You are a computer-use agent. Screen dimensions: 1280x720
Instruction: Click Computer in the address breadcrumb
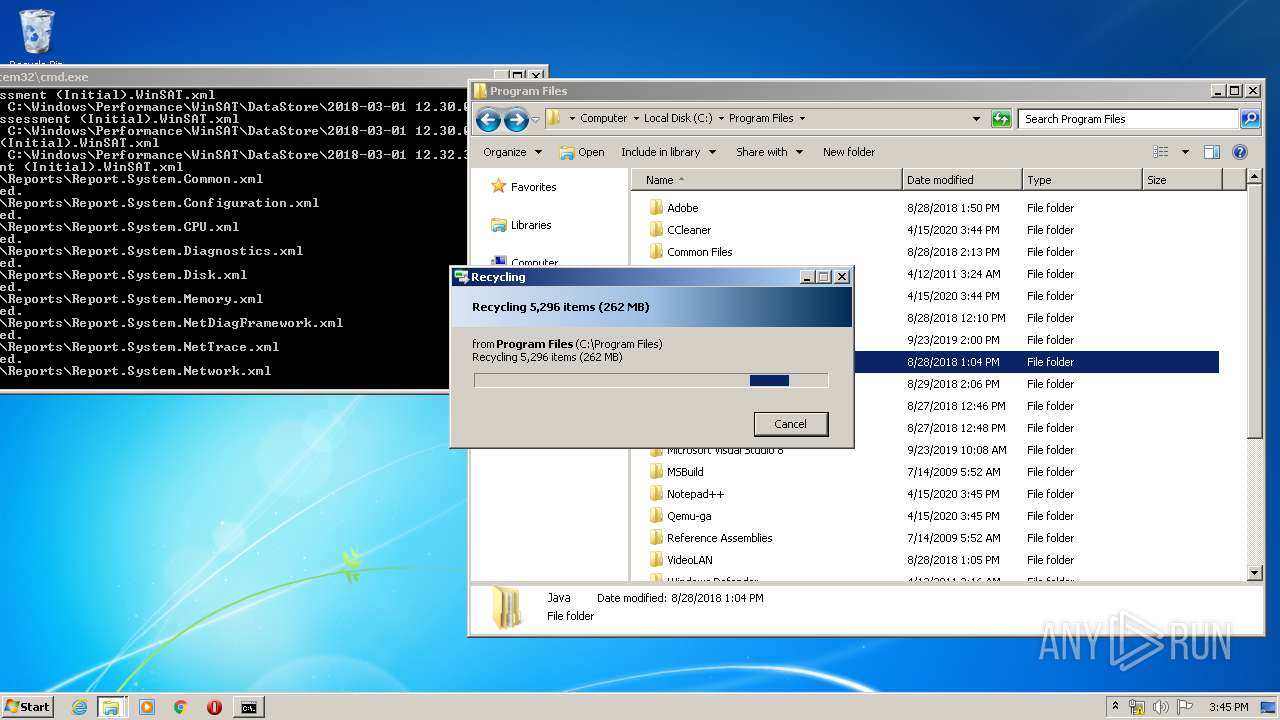[604, 118]
